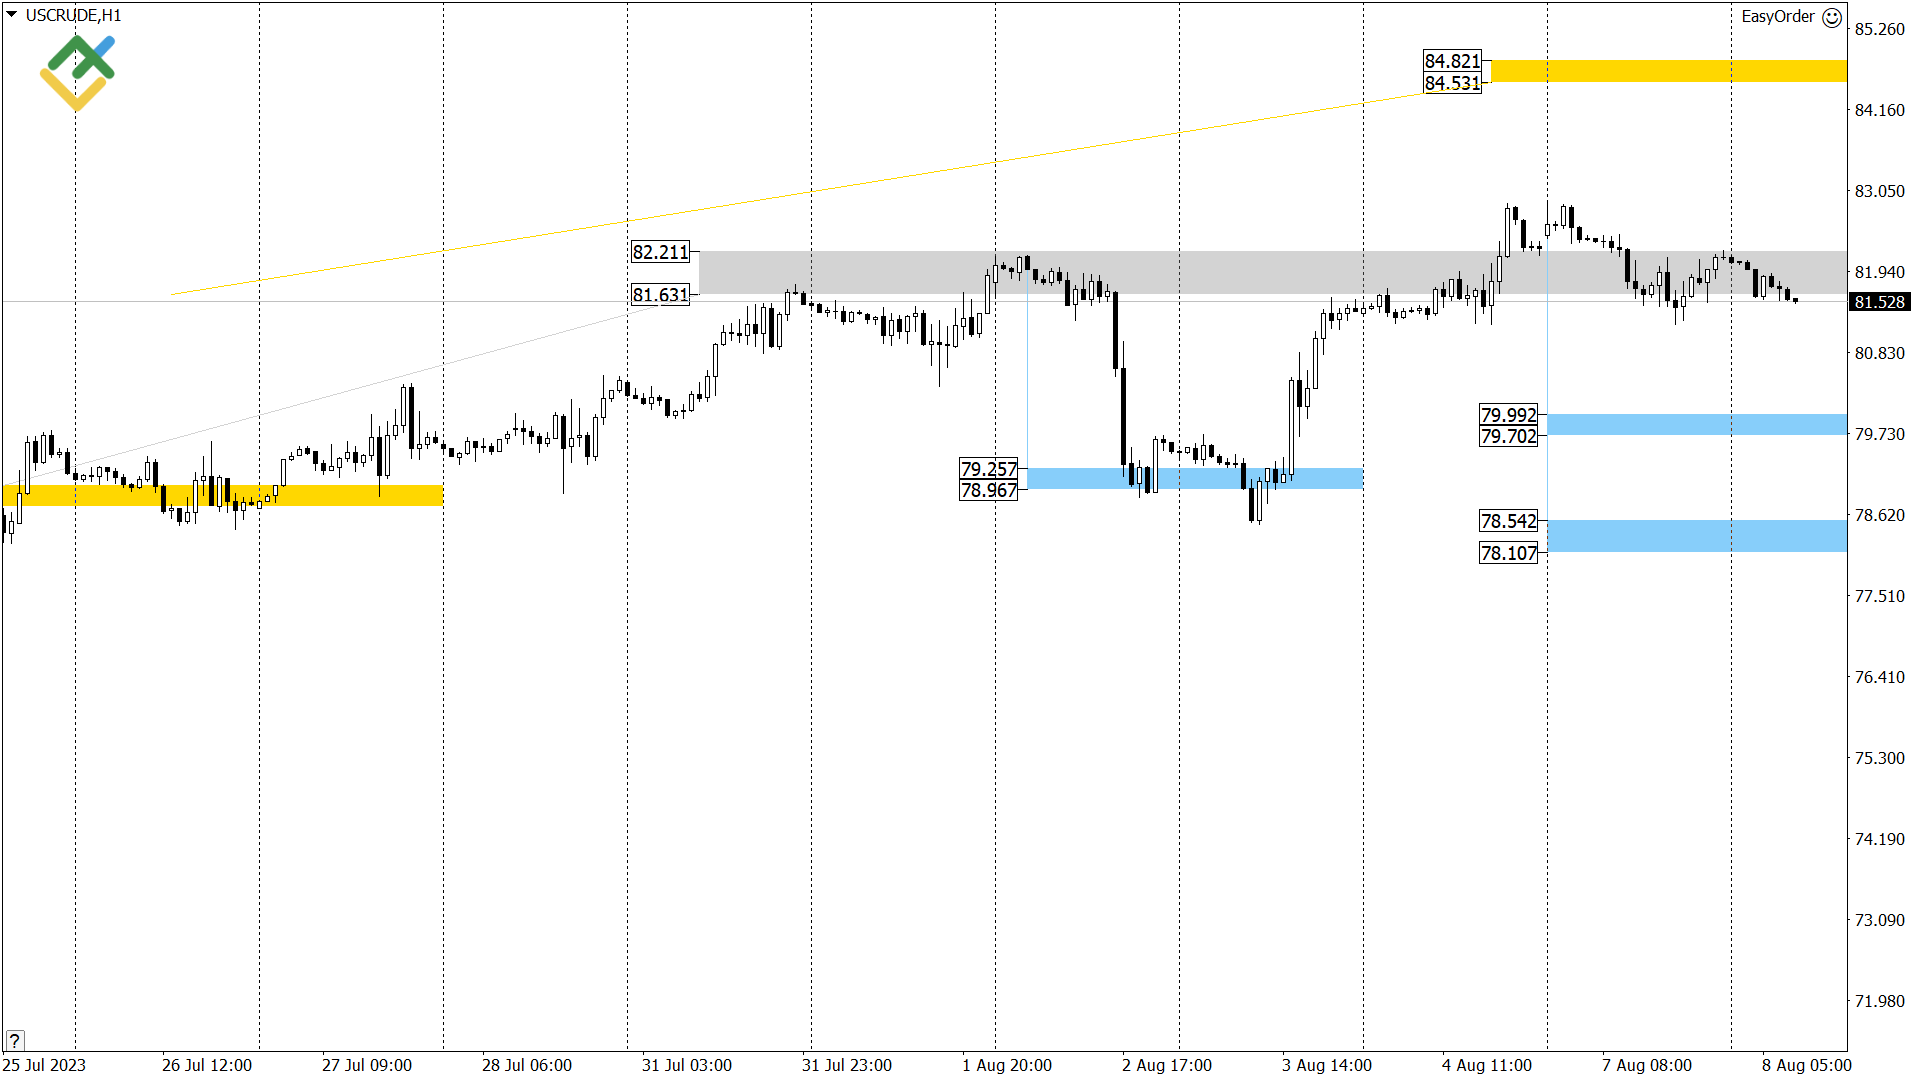The image size is (1920, 1080).
Task: Click the 79.257 support zone label
Action: coord(988,469)
